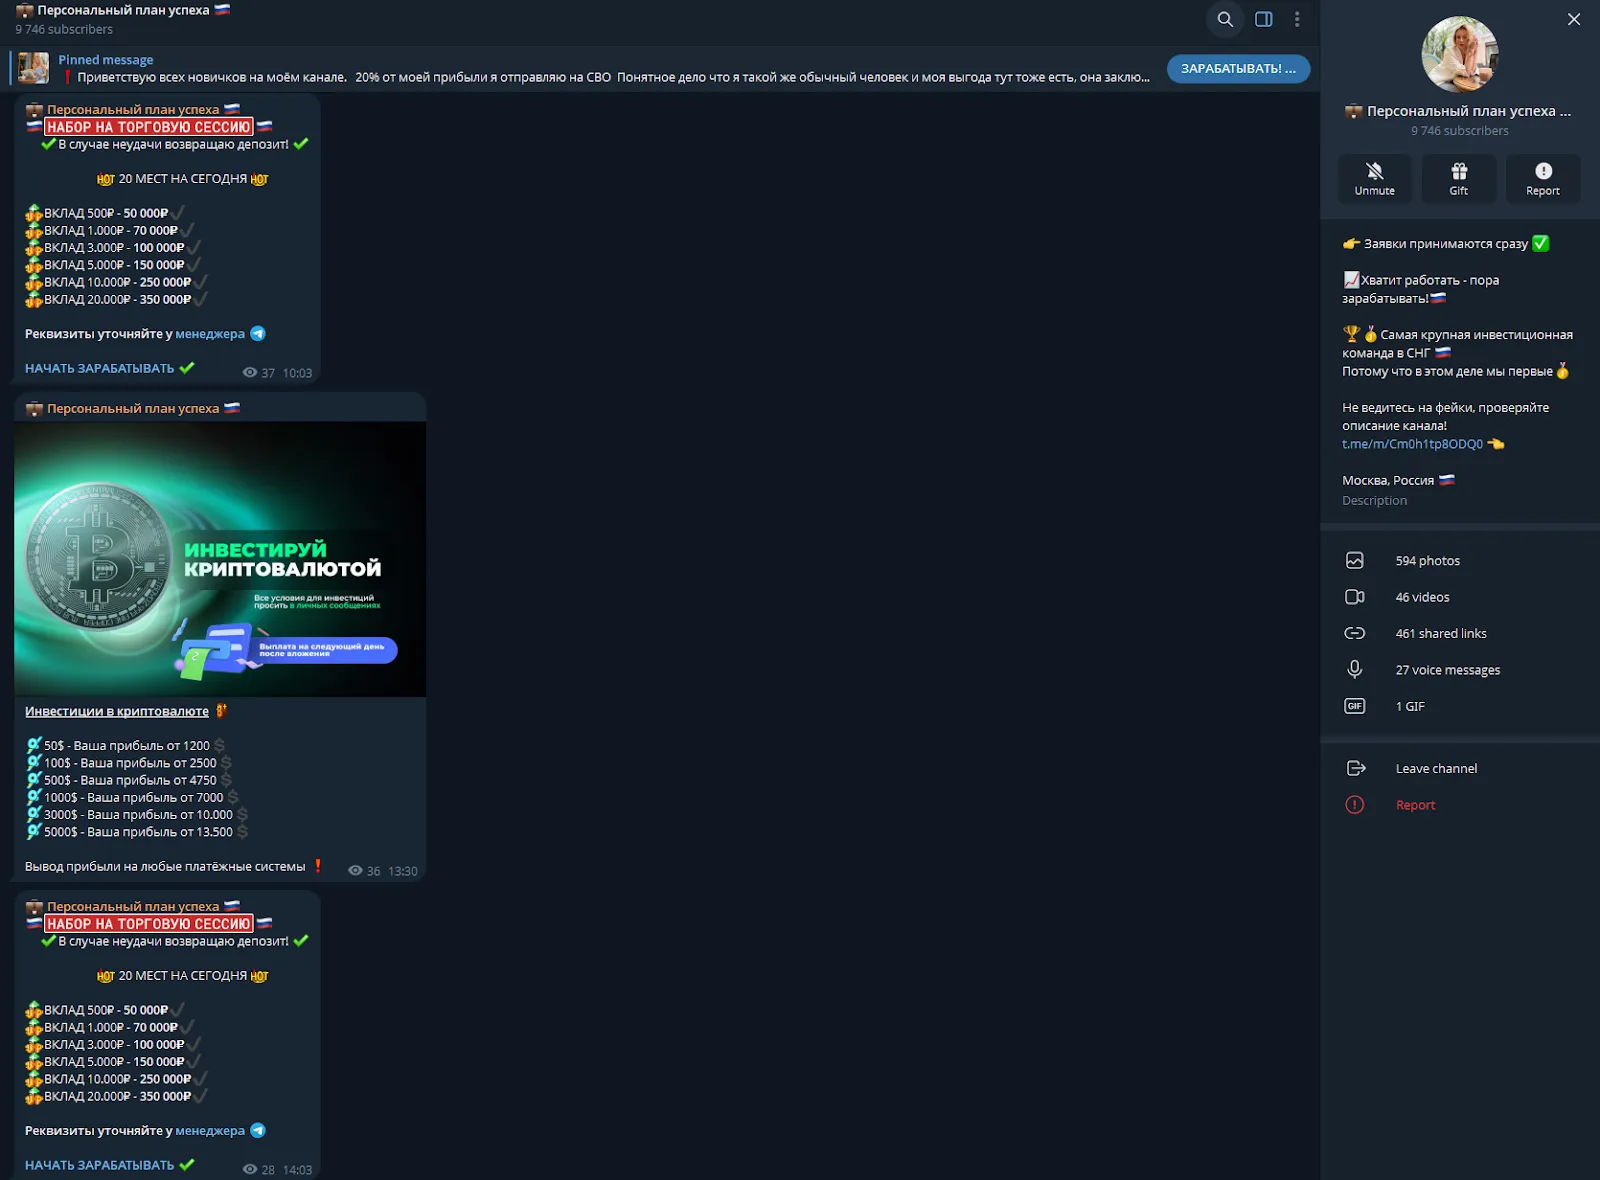
Task: Click the Telegram icon beside менеджера in 14:03 post
Action: click(x=258, y=1131)
